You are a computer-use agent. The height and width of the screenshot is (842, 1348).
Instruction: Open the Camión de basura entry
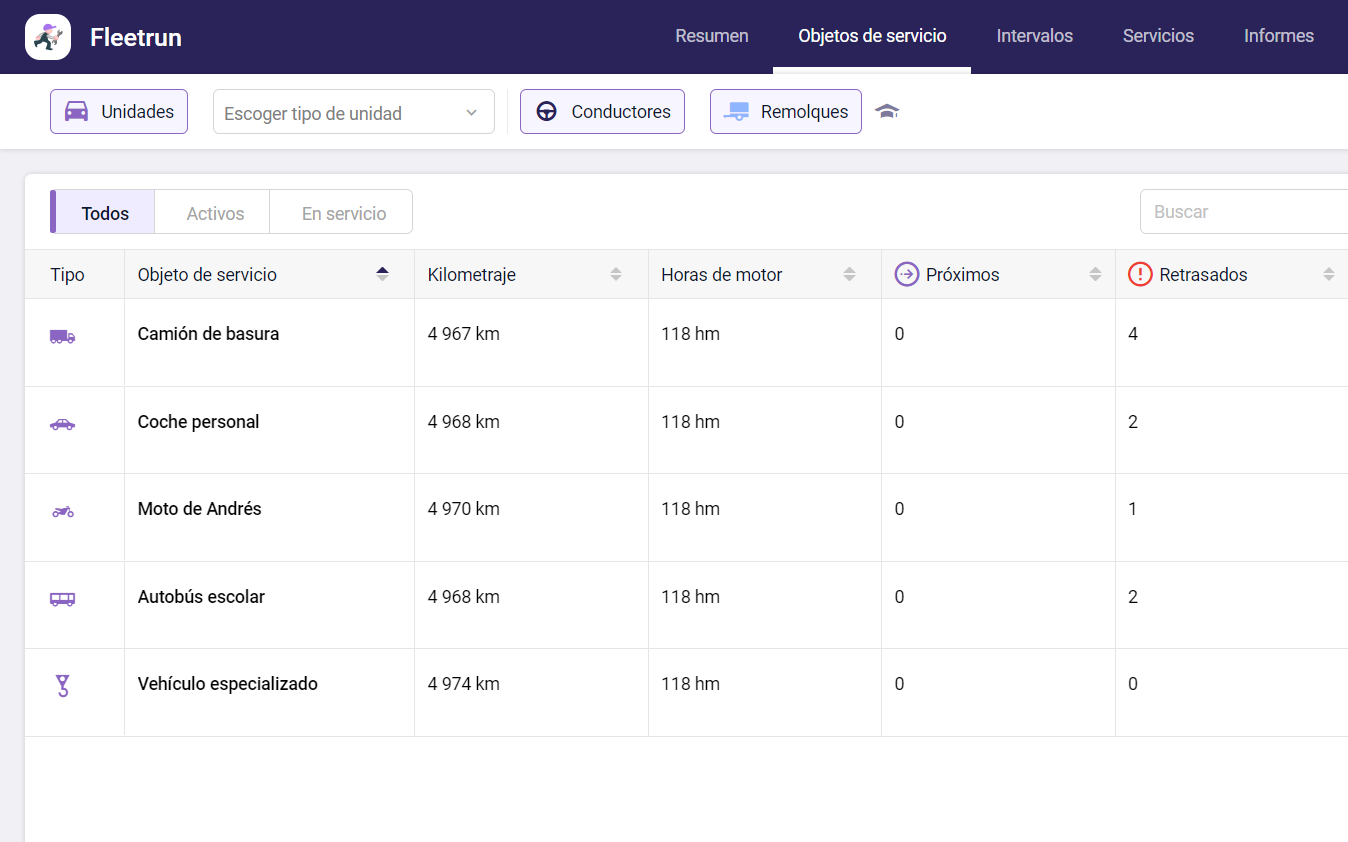pyautogui.click(x=208, y=334)
